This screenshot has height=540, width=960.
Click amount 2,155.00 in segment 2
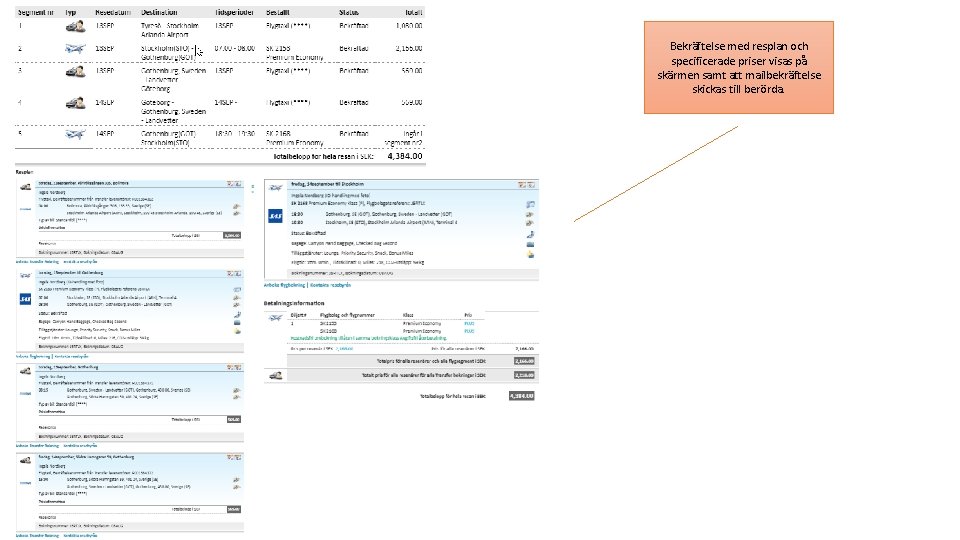pos(409,48)
